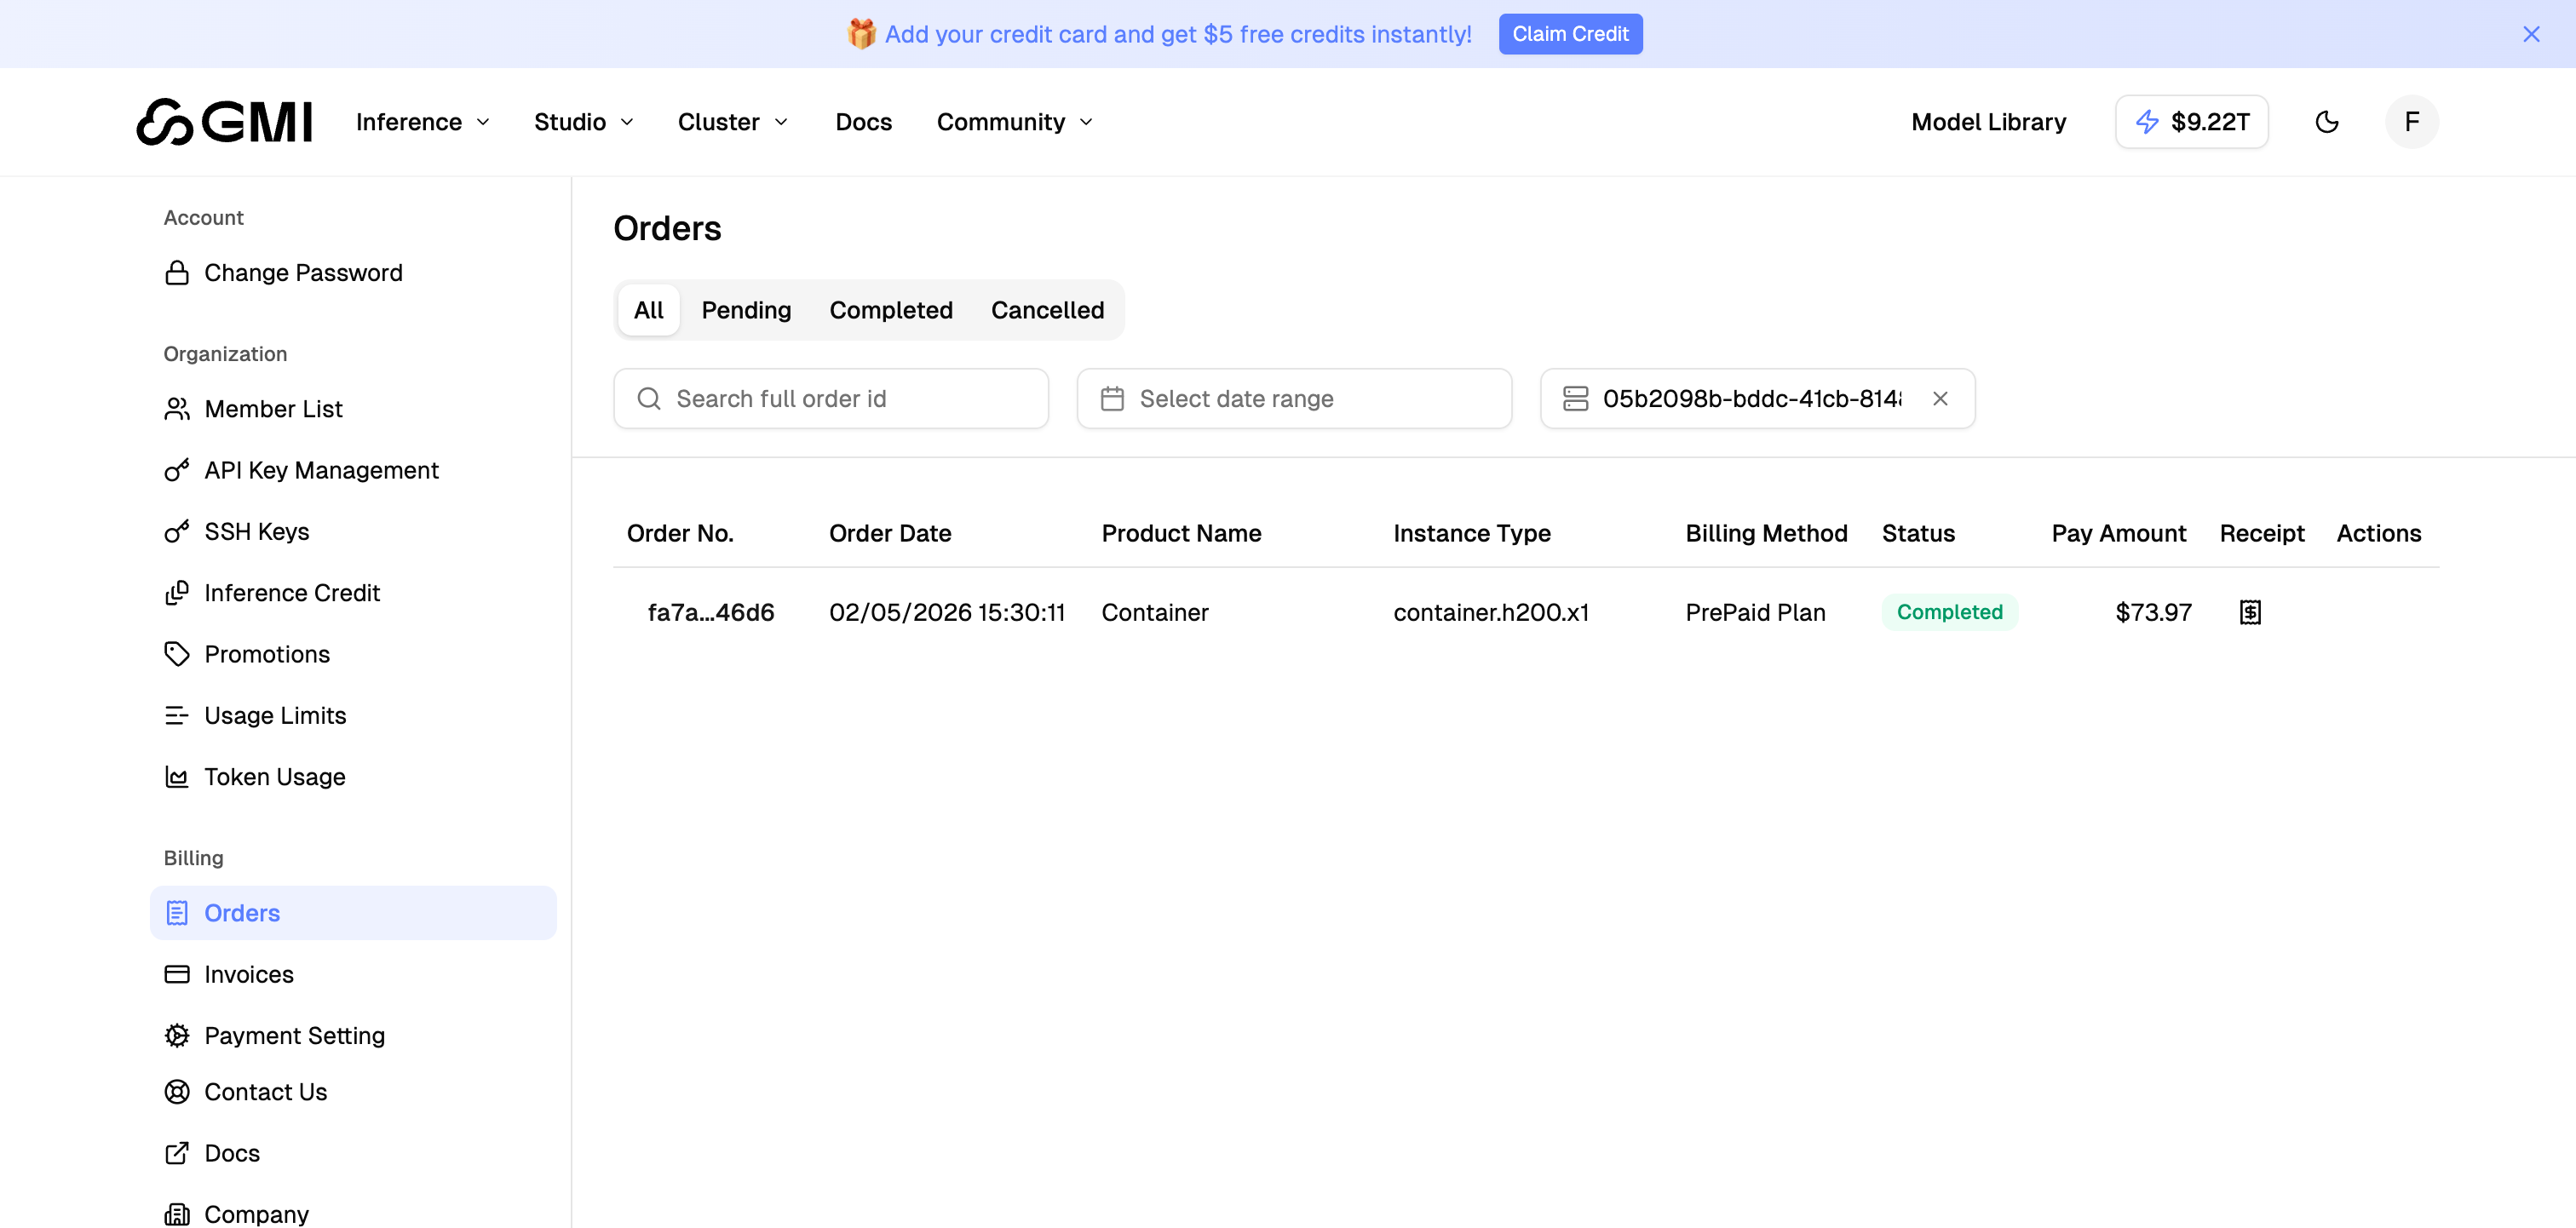Click the search magnifier in order id field
The image size is (2576, 1228).
coord(650,398)
